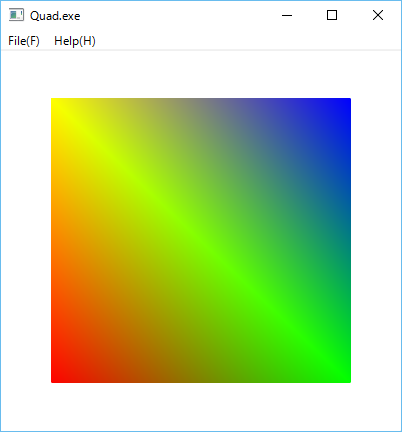The height and width of the screenshot is (432, 402).
Task: Click the red corner of the gradient quad
Action: [57, 376]
